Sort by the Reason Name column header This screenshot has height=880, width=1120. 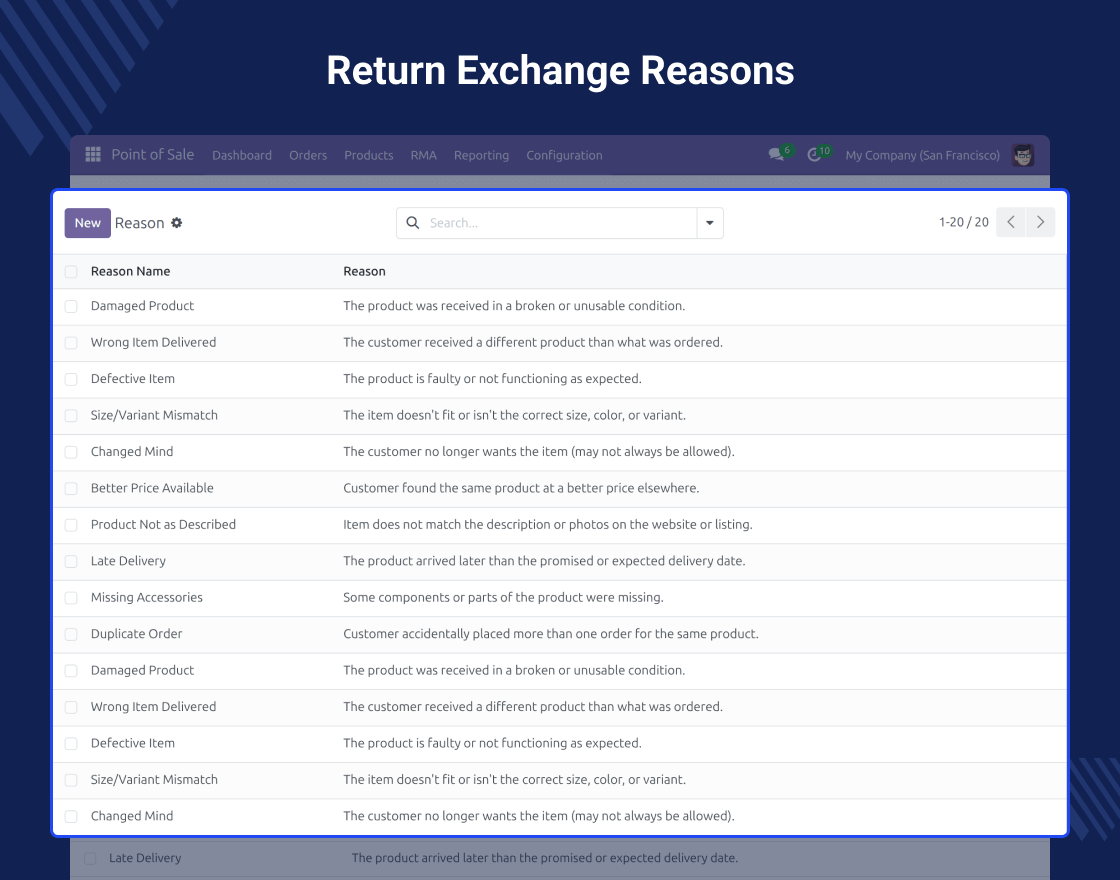point(130,271)
